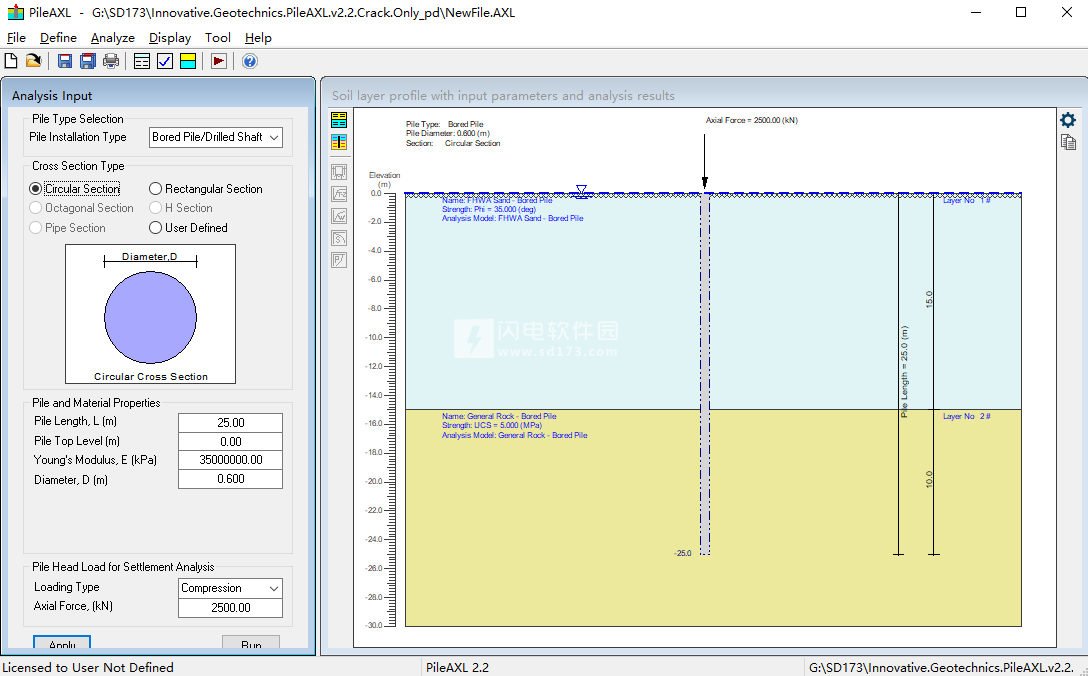
Task: Click the greyed pile capacity result icon
Action: [339, 171]
